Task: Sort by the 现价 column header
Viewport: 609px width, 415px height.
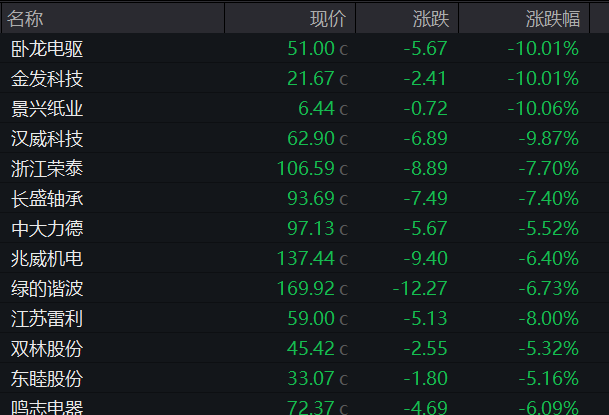Action: click(326, 18)
